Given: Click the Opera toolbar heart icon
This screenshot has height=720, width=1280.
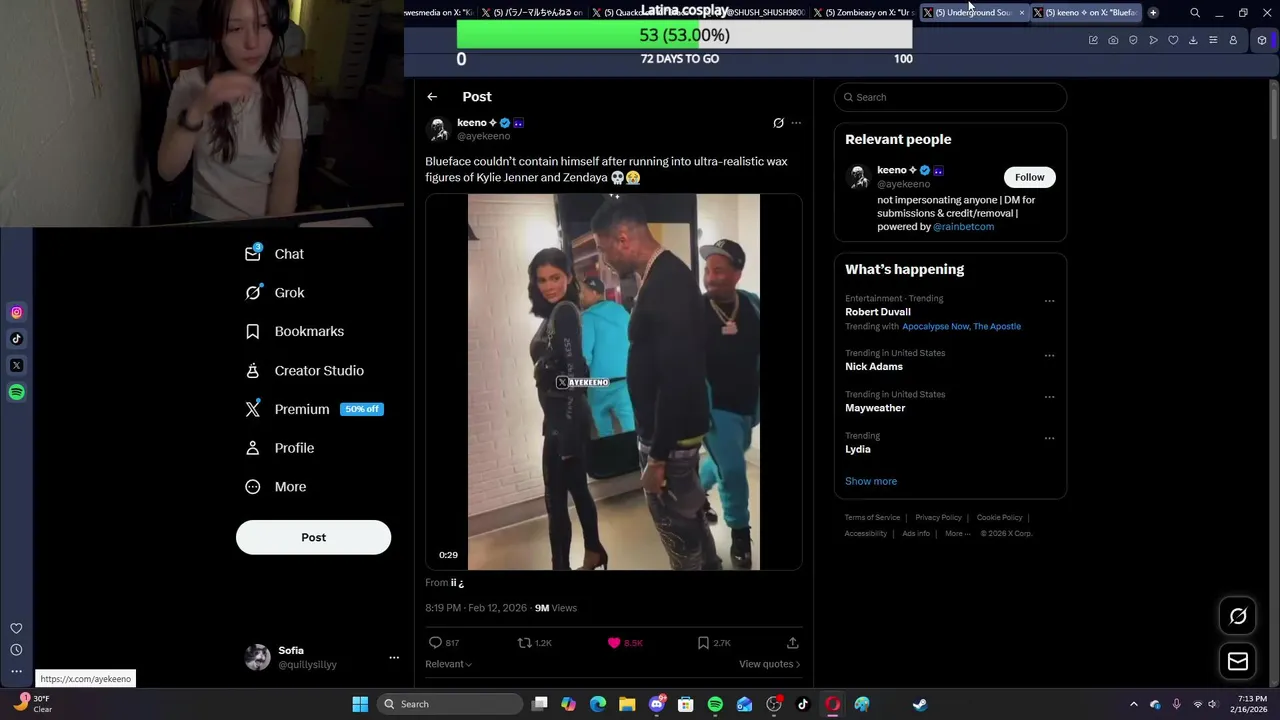Looking at the screenshot, I should (x=1173, y=40).
